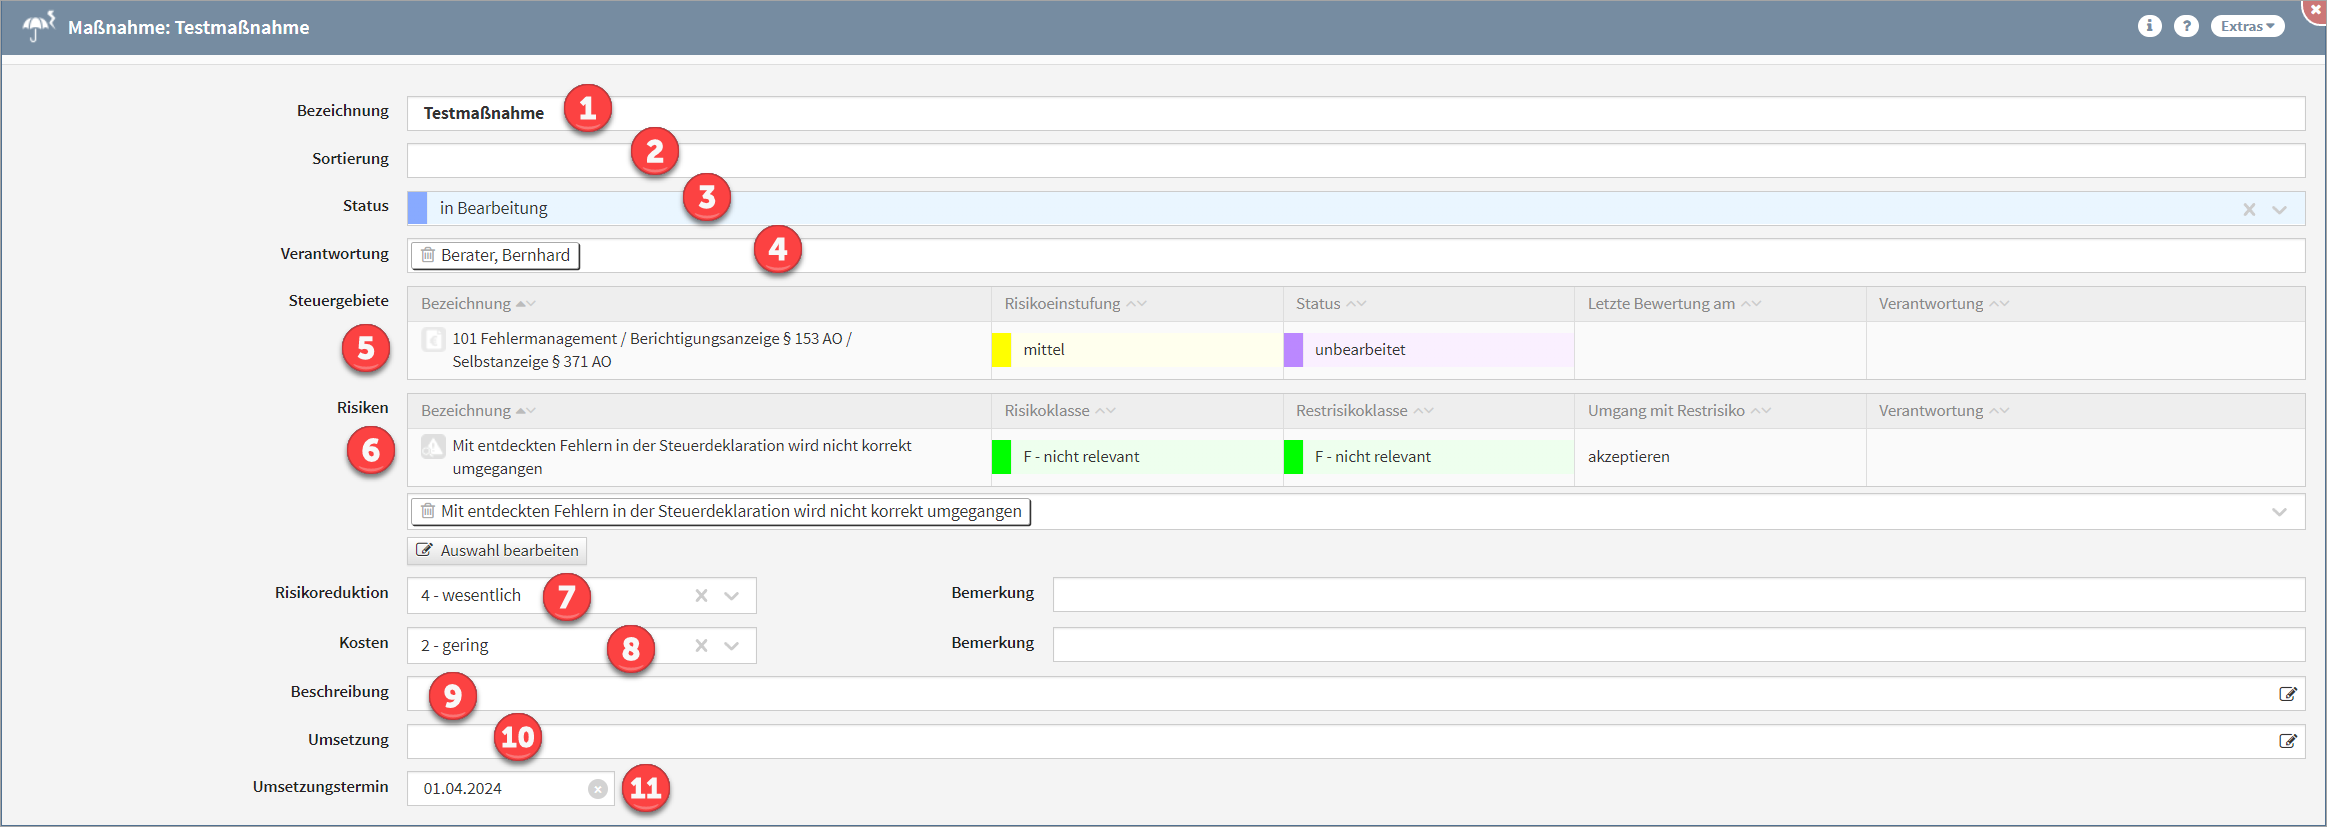Remove Berater, Bernhard via trash icon
This screenshot has height=827, width=2327.
coord(428,255)
